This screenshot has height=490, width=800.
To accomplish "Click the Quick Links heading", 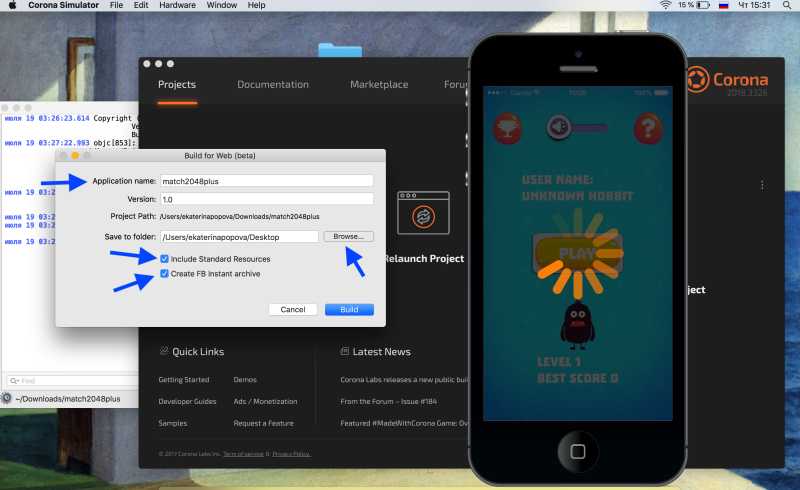I will (x=198, y=352).
